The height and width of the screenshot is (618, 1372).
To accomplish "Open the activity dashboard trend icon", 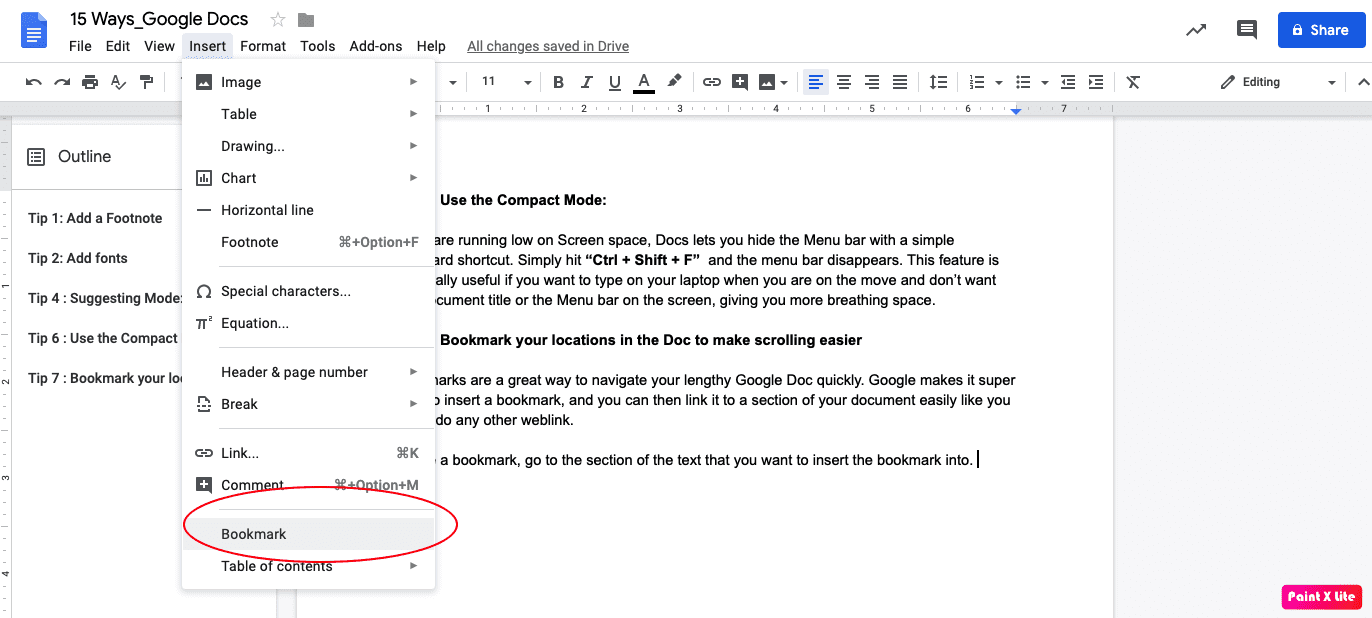I will 1196,30.
